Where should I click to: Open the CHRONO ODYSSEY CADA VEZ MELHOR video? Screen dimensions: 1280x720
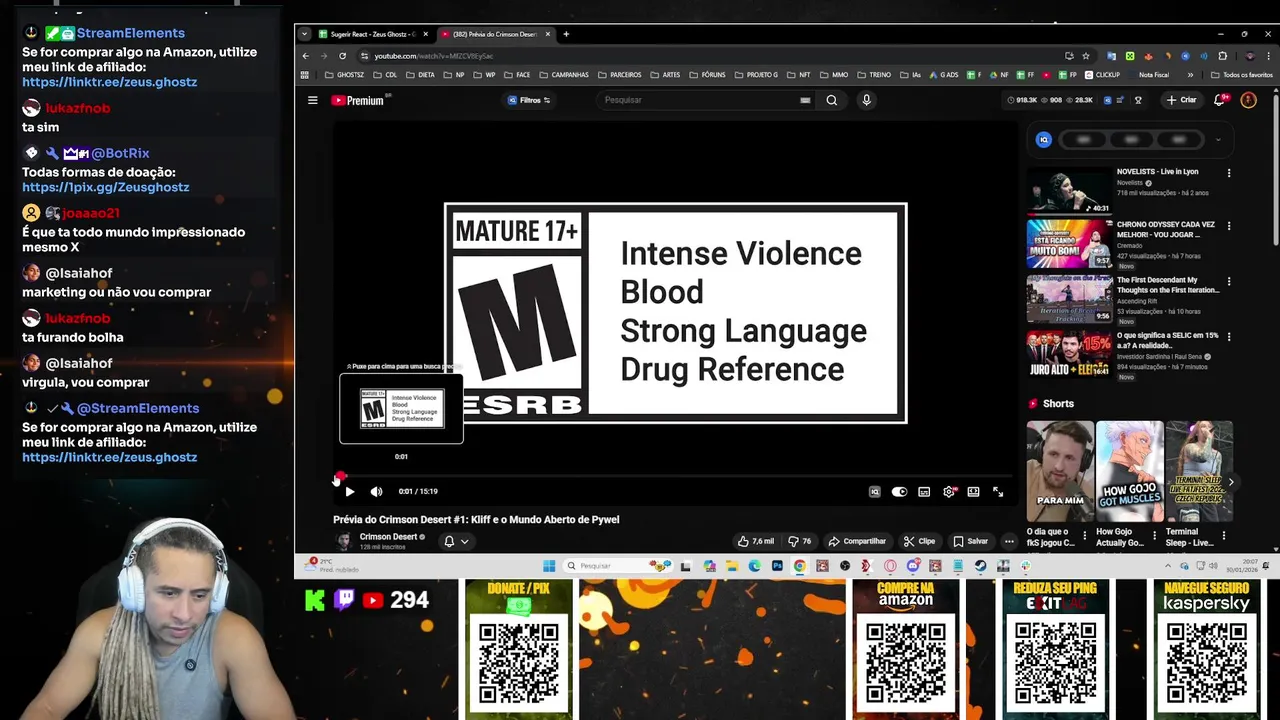click(1069, 244)
